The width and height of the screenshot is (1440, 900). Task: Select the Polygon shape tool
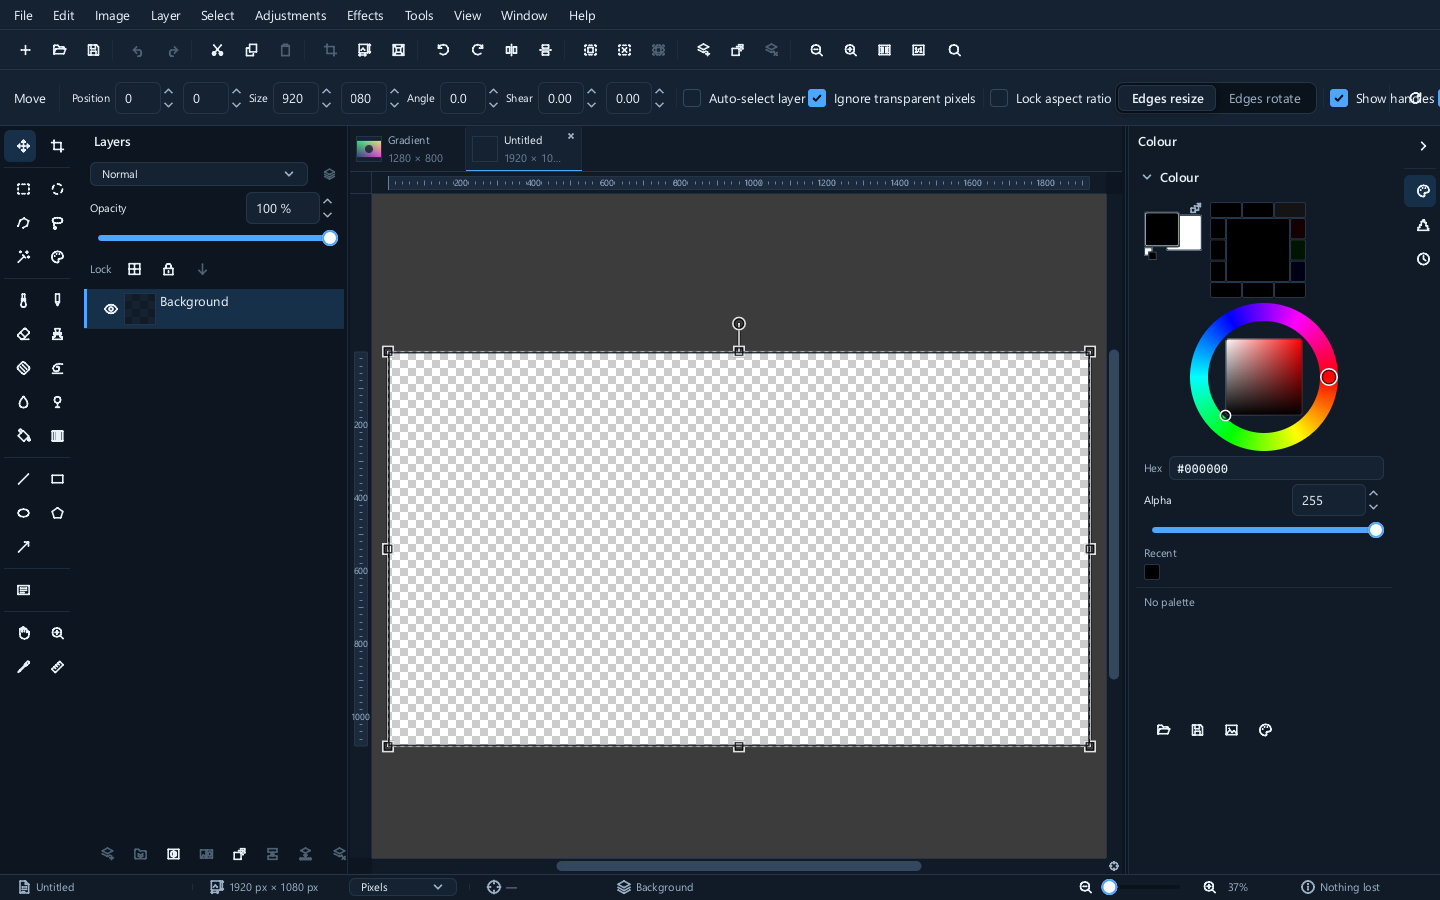[x=57, y=513]
